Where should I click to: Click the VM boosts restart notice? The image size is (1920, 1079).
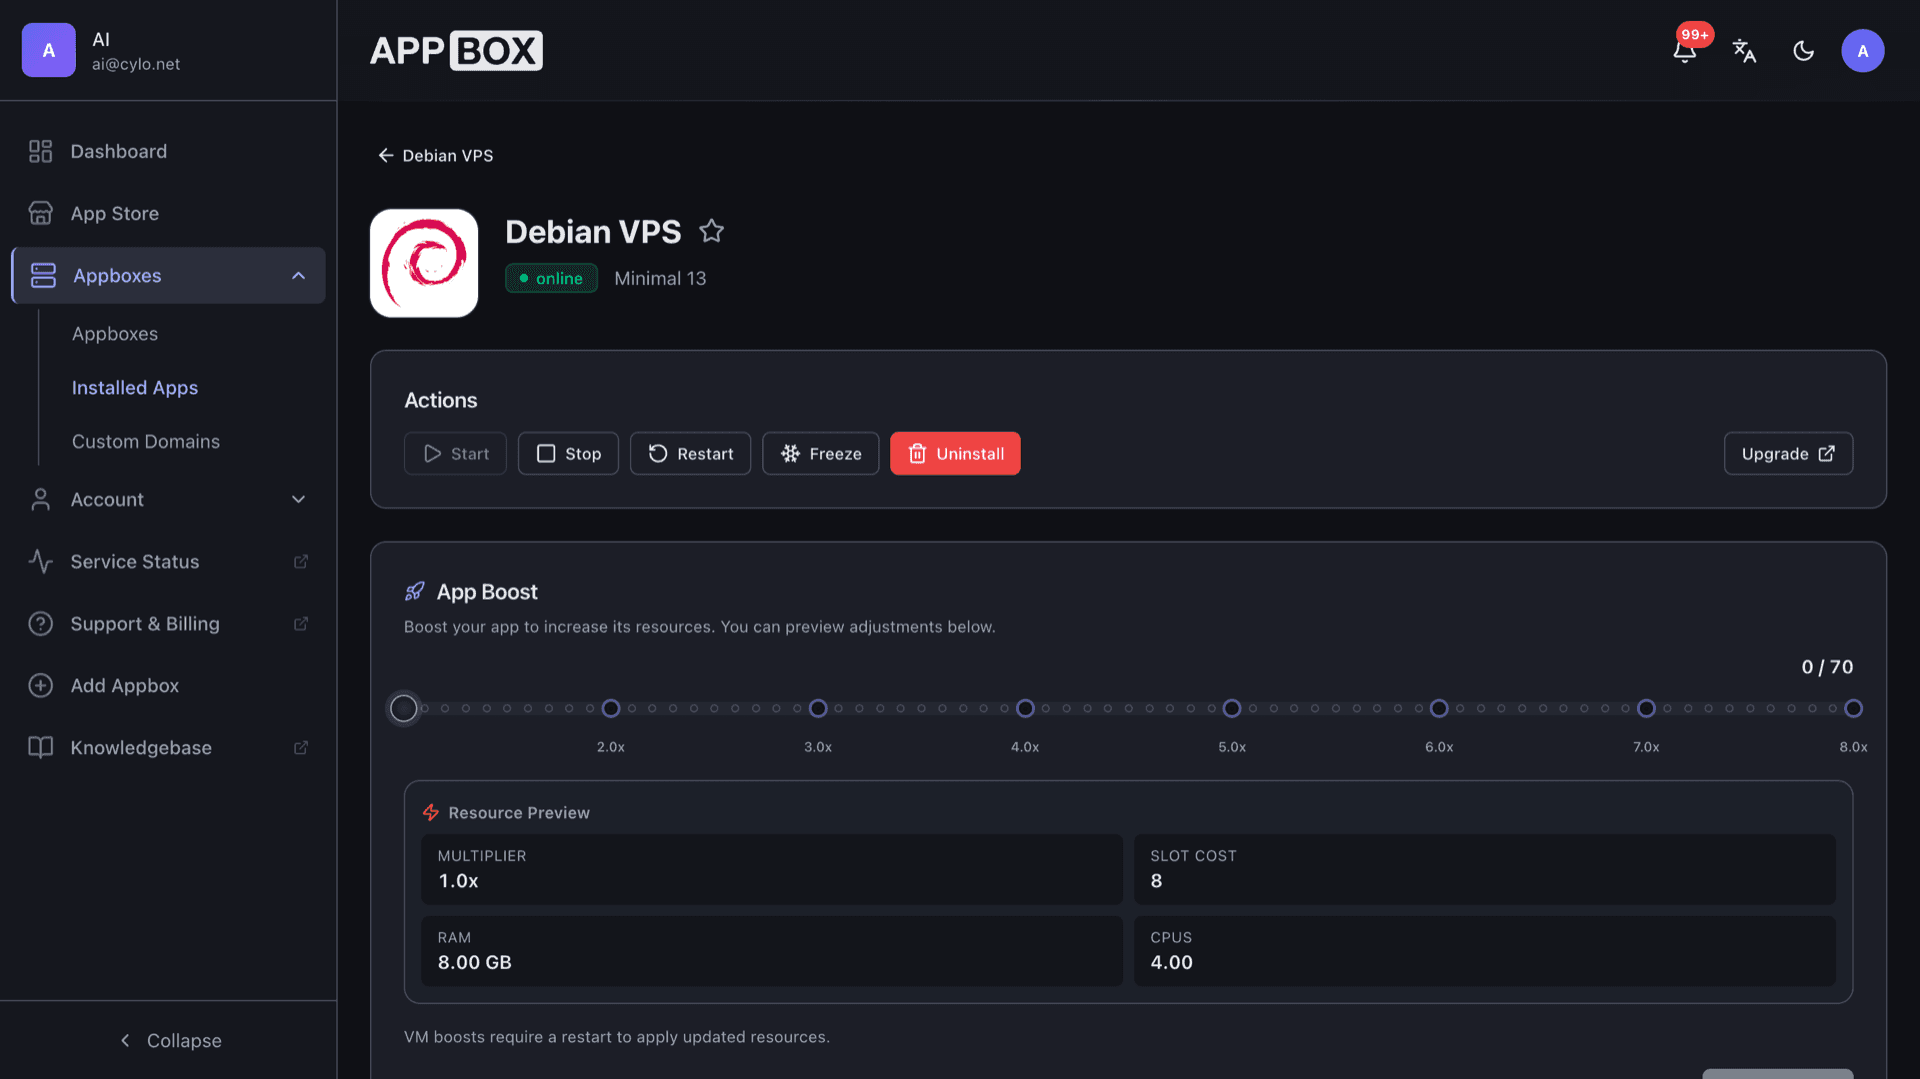click(617, 1037)
